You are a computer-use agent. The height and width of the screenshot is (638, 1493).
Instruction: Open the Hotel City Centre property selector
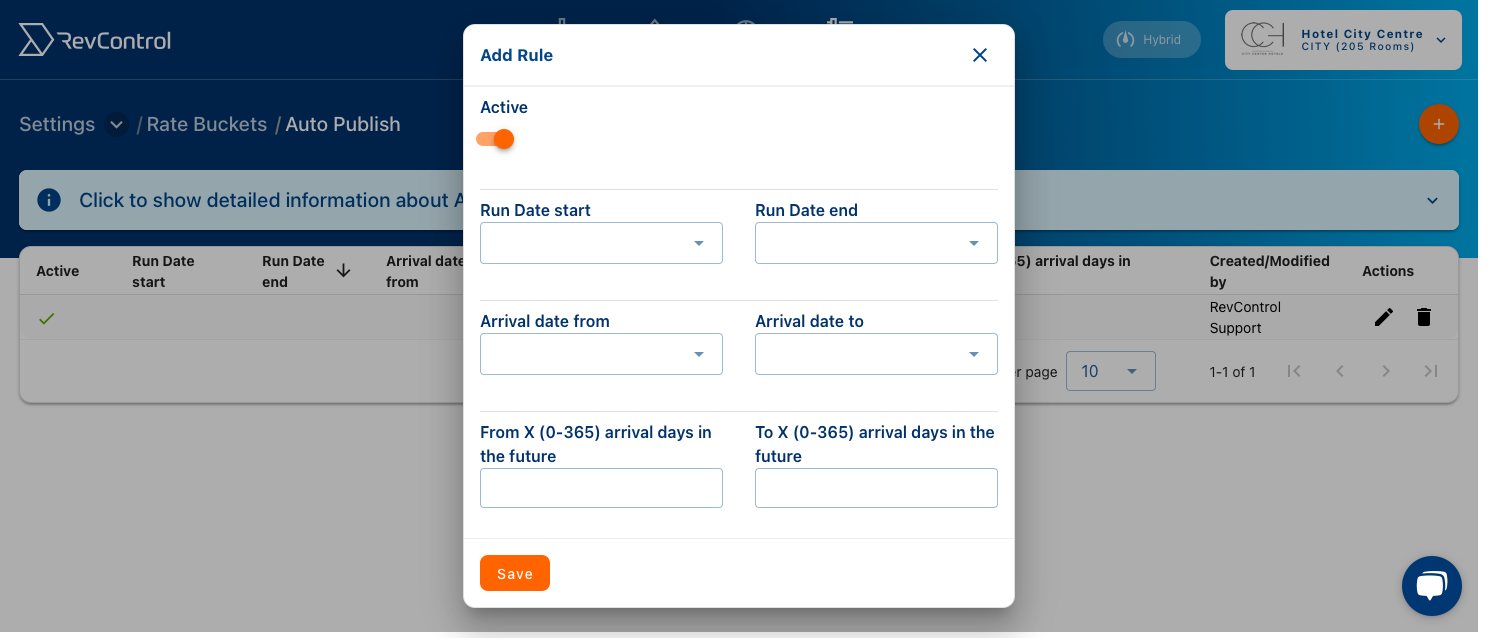point(1343,40)
